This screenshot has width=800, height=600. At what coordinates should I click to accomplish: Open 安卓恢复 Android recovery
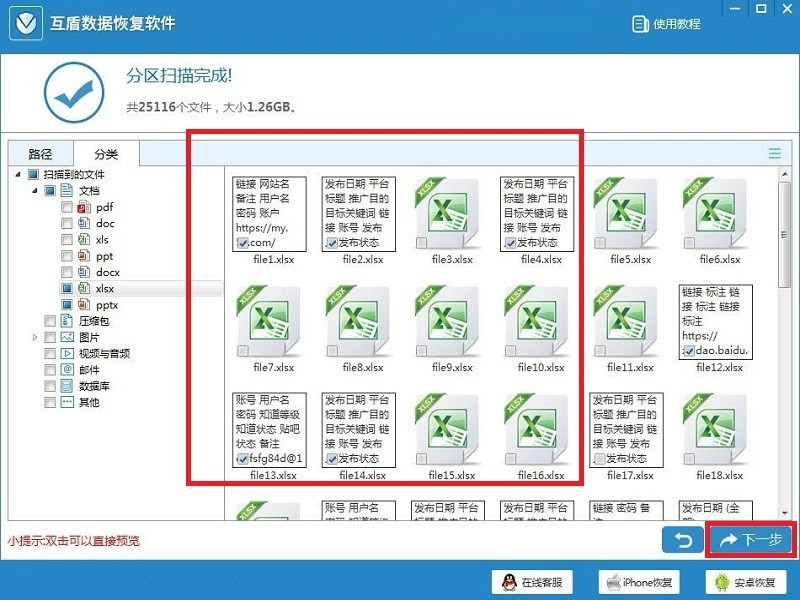[x=745, y=582]
